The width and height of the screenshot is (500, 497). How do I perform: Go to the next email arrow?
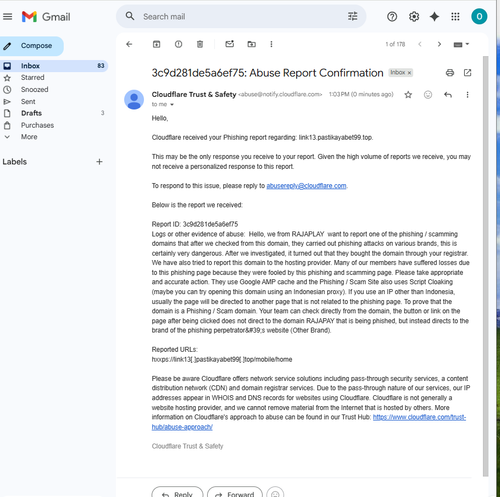439,44
